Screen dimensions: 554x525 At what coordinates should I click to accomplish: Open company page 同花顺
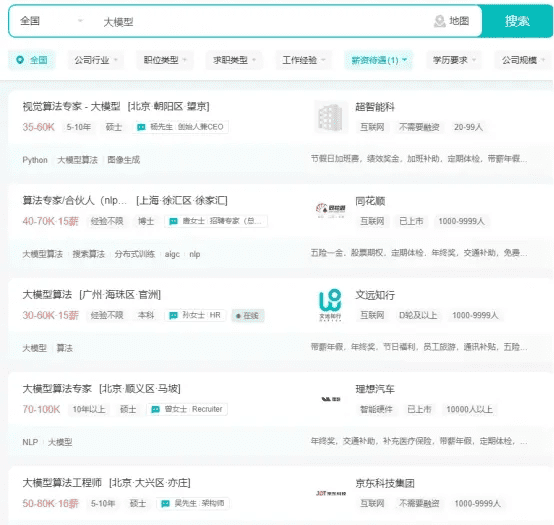click(370, 201)
